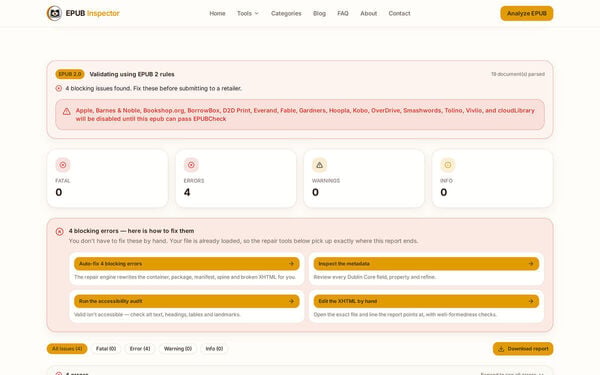600x375 pixels.
Task: Click the Warnings summary card
Action: pos(364,178)
